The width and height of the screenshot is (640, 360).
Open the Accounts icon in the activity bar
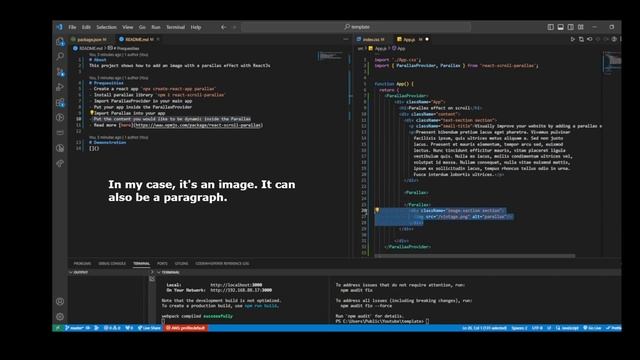(x=60, y=301)
